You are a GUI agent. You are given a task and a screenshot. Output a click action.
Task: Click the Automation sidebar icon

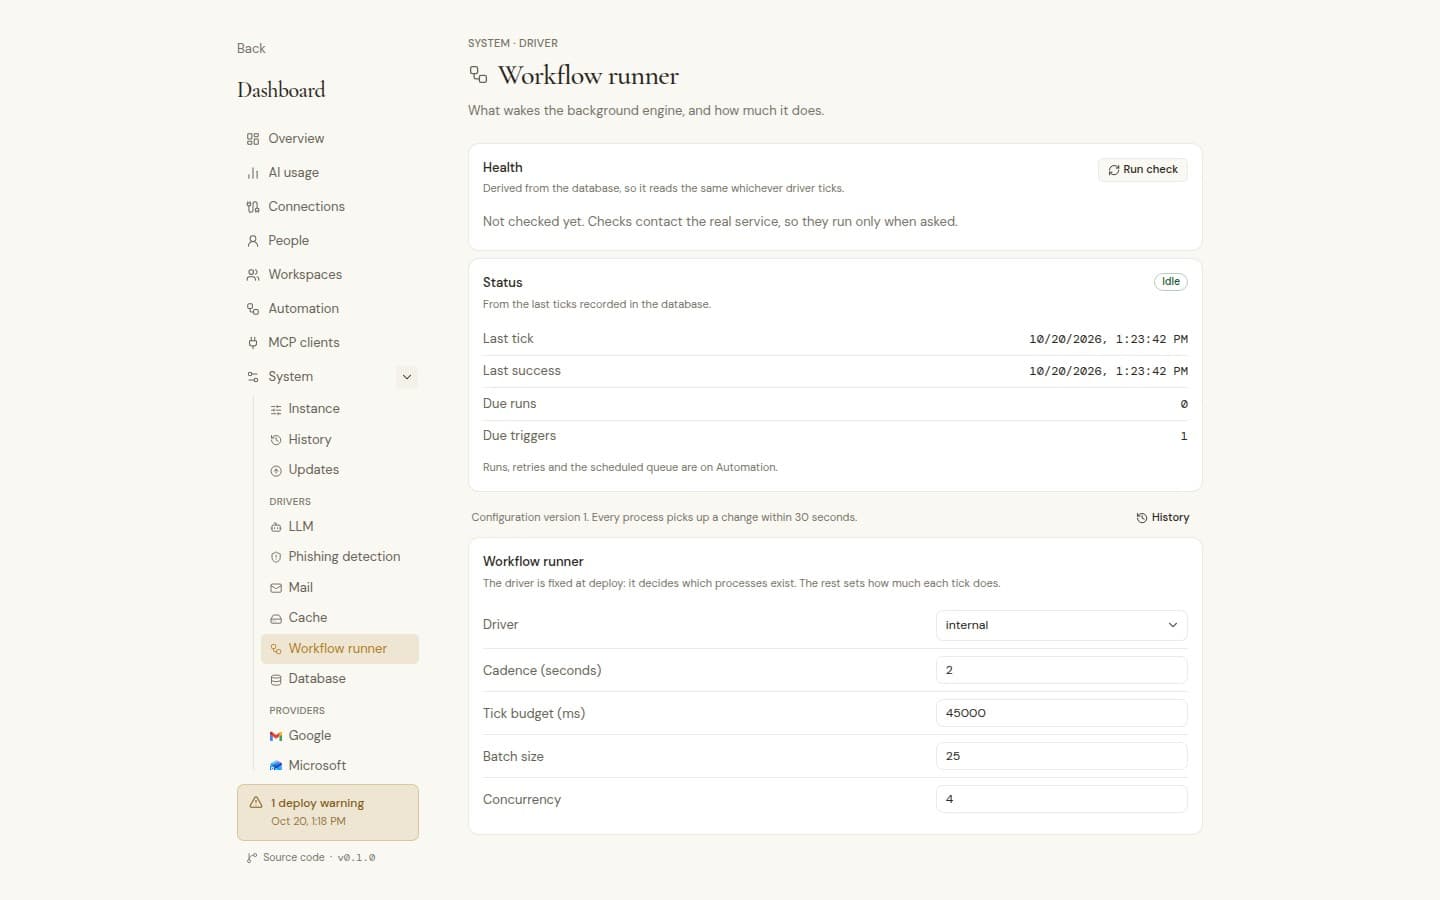[x=253, y=309]
